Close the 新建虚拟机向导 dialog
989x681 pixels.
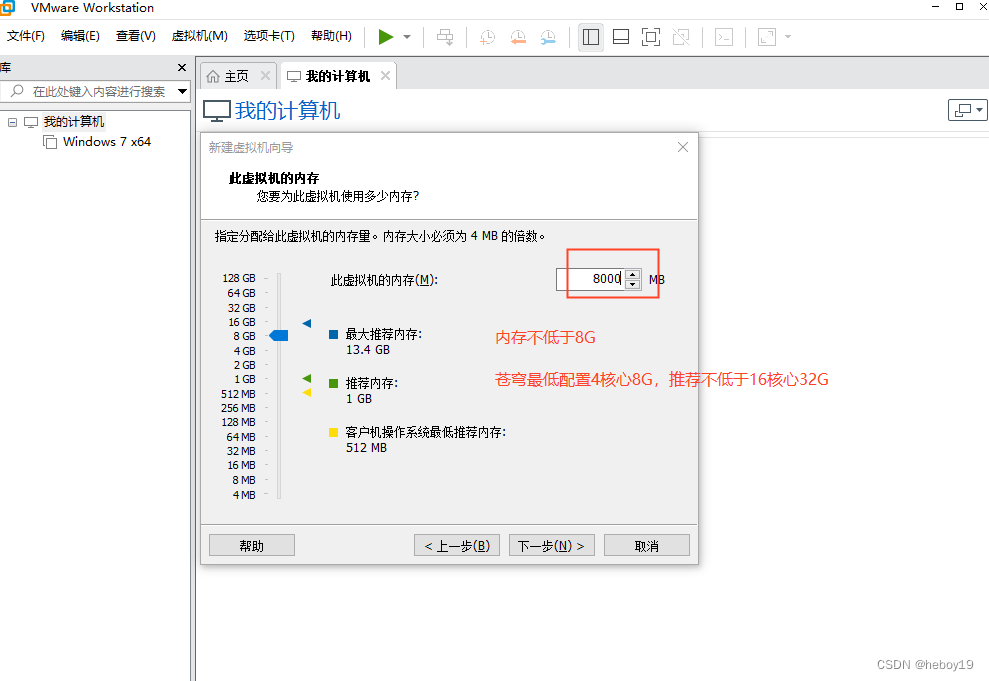click(x=682, y=147)
